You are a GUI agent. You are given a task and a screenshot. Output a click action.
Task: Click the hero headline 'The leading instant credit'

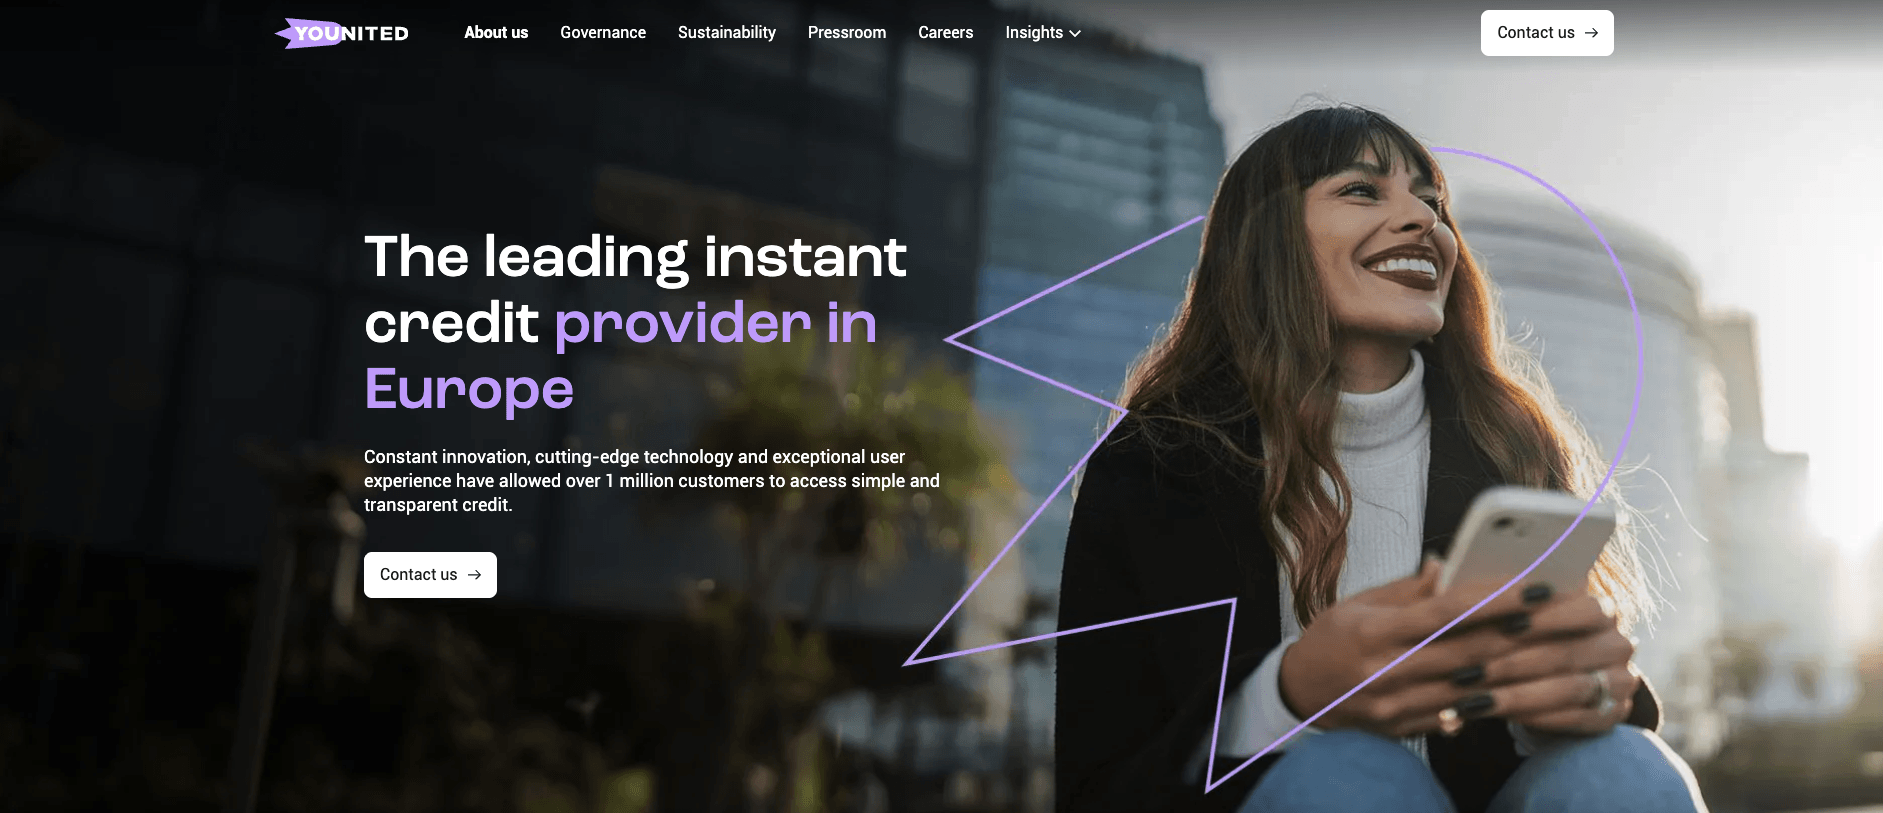click(x=636, y=289)
